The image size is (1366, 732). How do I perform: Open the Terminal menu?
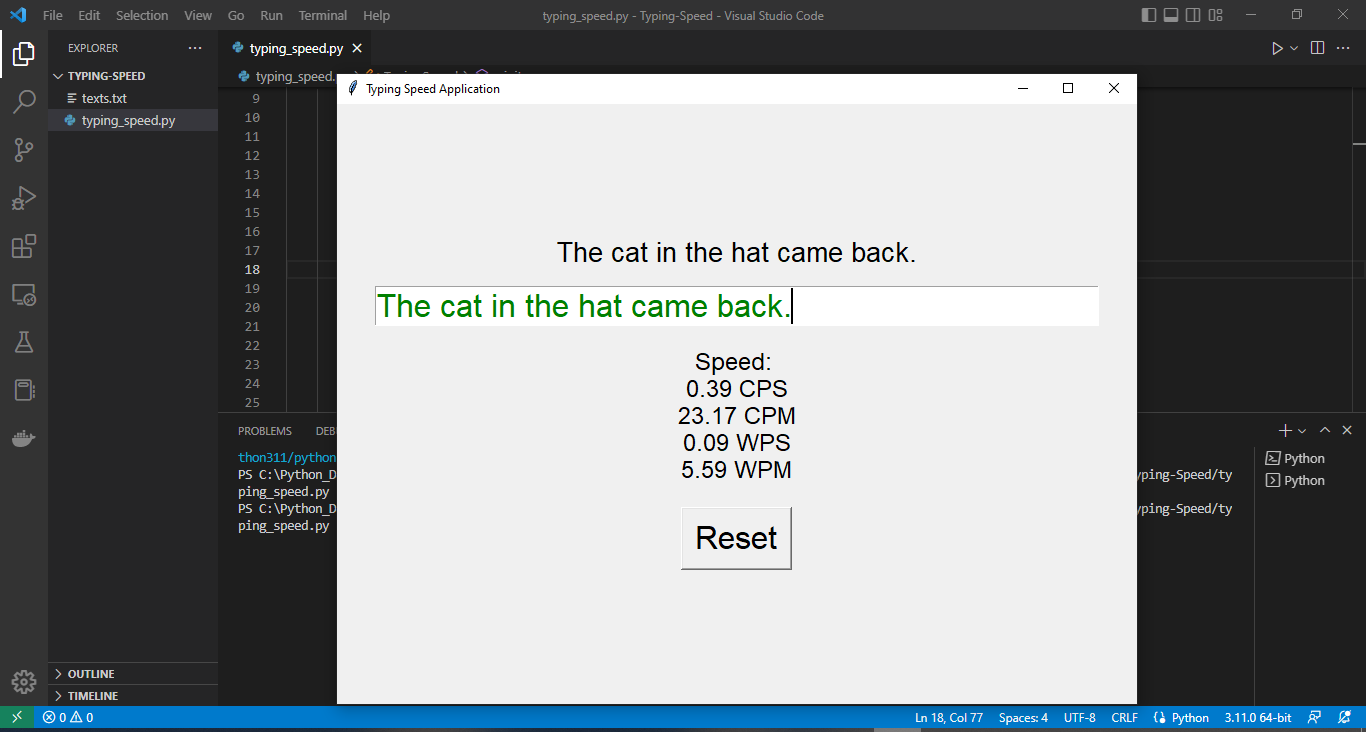pos(322,15)
